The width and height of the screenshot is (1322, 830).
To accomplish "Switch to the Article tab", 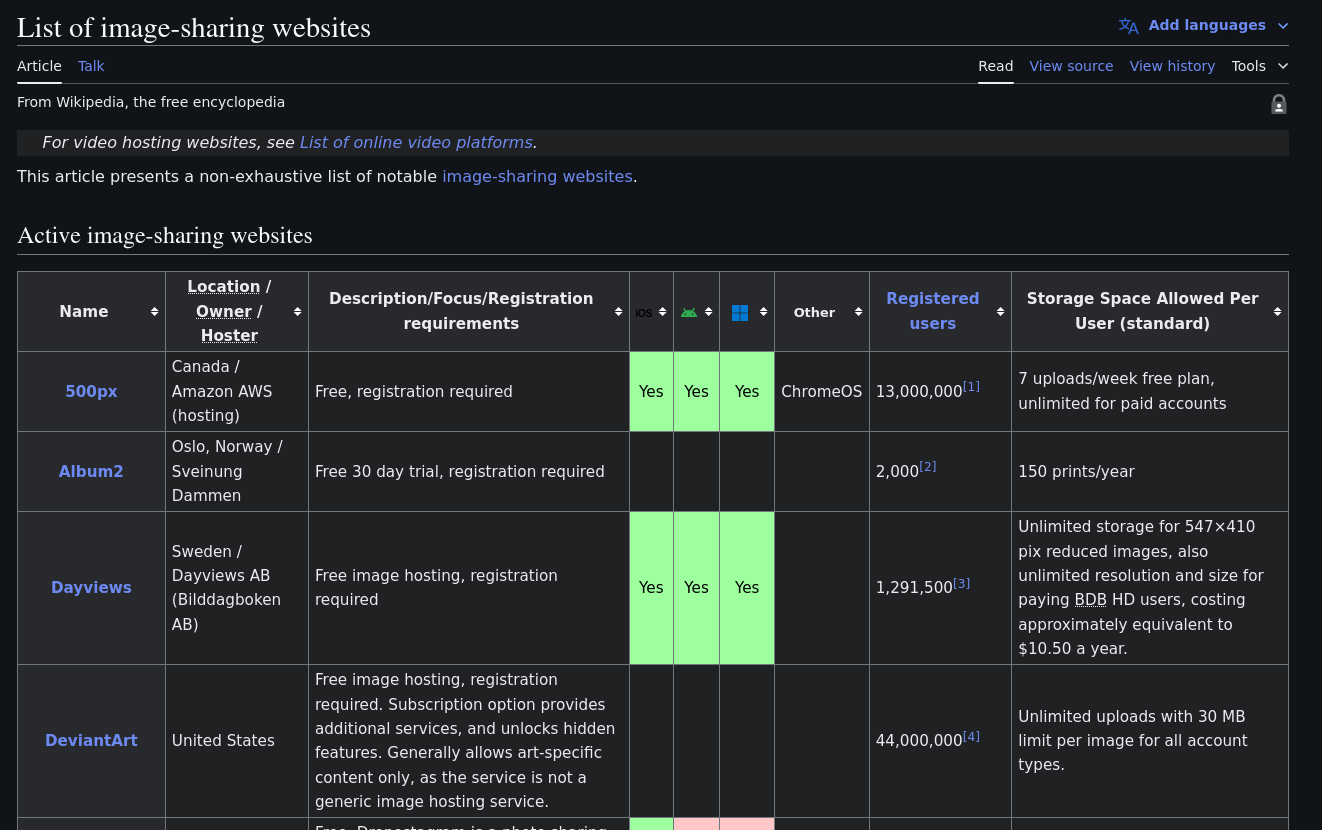I will (x=39, y=66).
